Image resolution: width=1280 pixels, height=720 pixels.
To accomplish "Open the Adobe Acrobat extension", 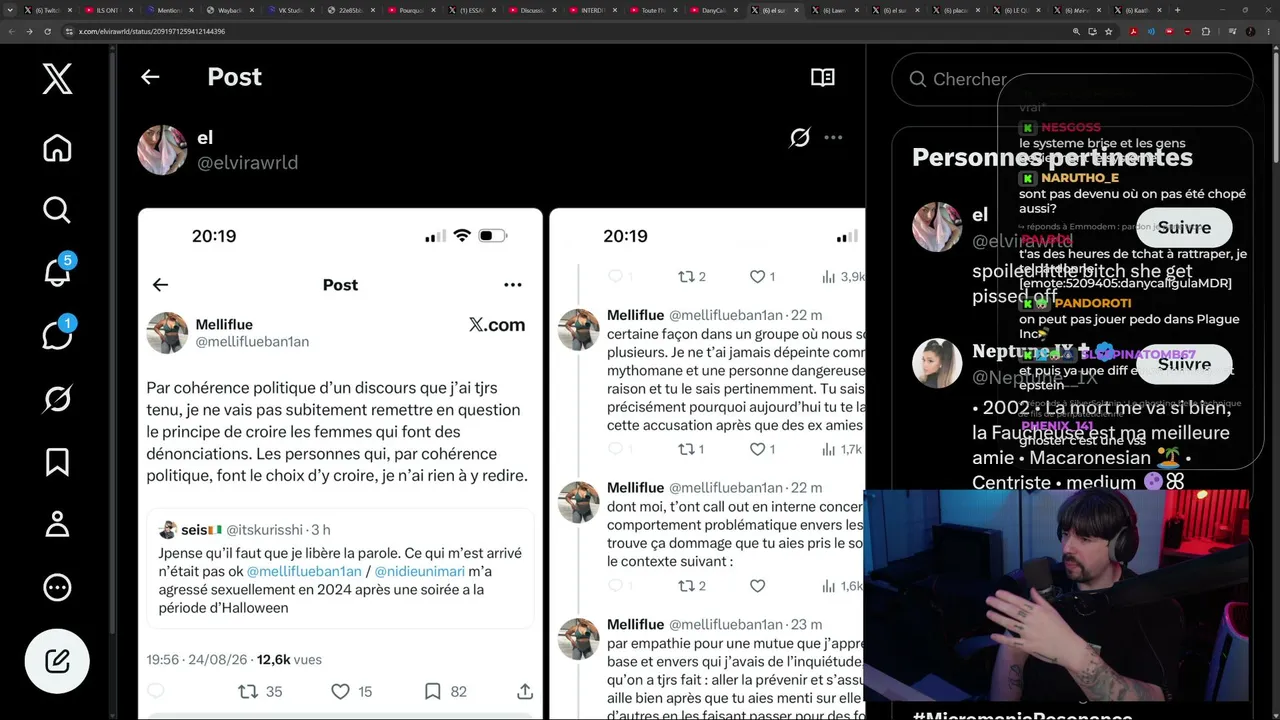I will tap(1133, 31).
